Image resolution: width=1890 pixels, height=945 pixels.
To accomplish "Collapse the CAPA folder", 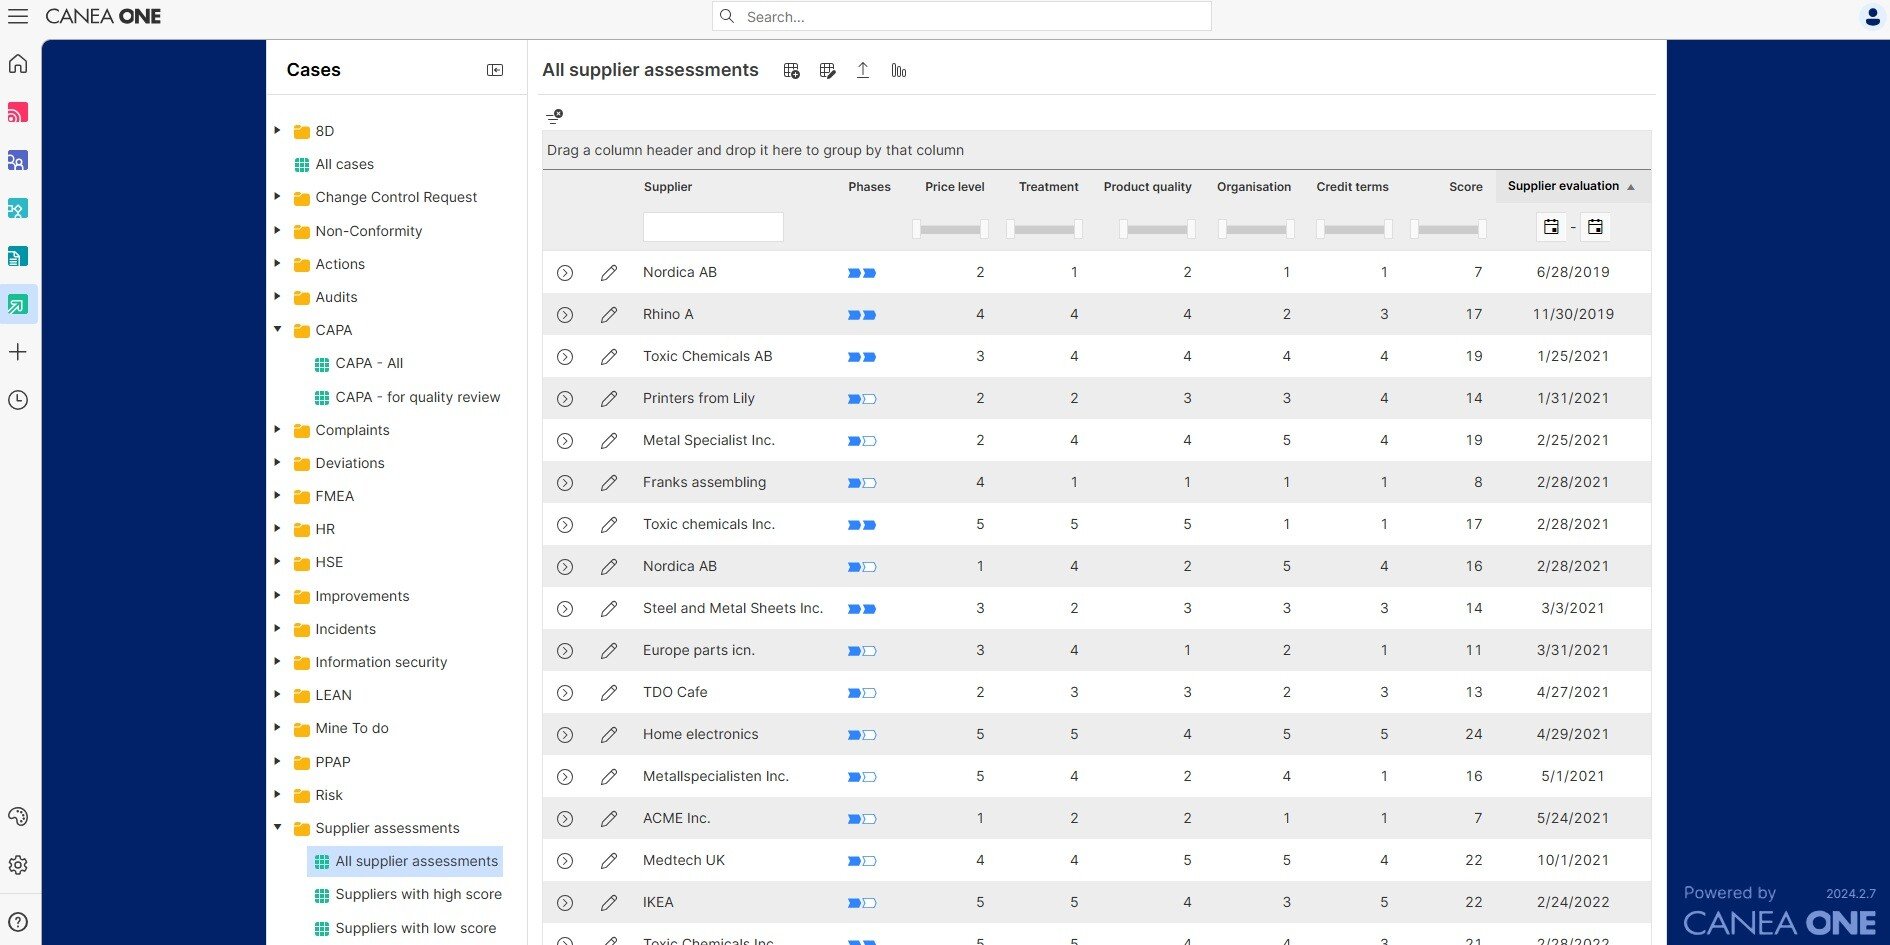I will click(x=278, y=330).
